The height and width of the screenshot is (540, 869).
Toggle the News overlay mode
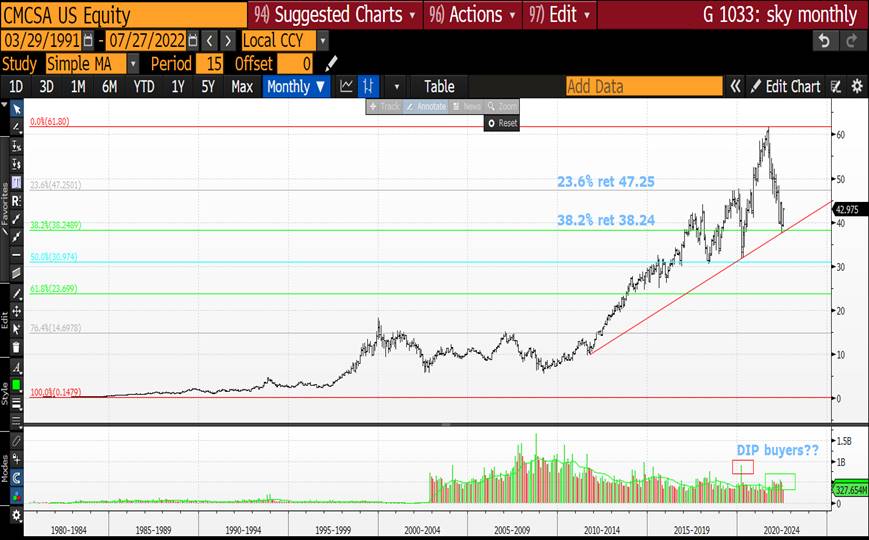coord(466,106)
